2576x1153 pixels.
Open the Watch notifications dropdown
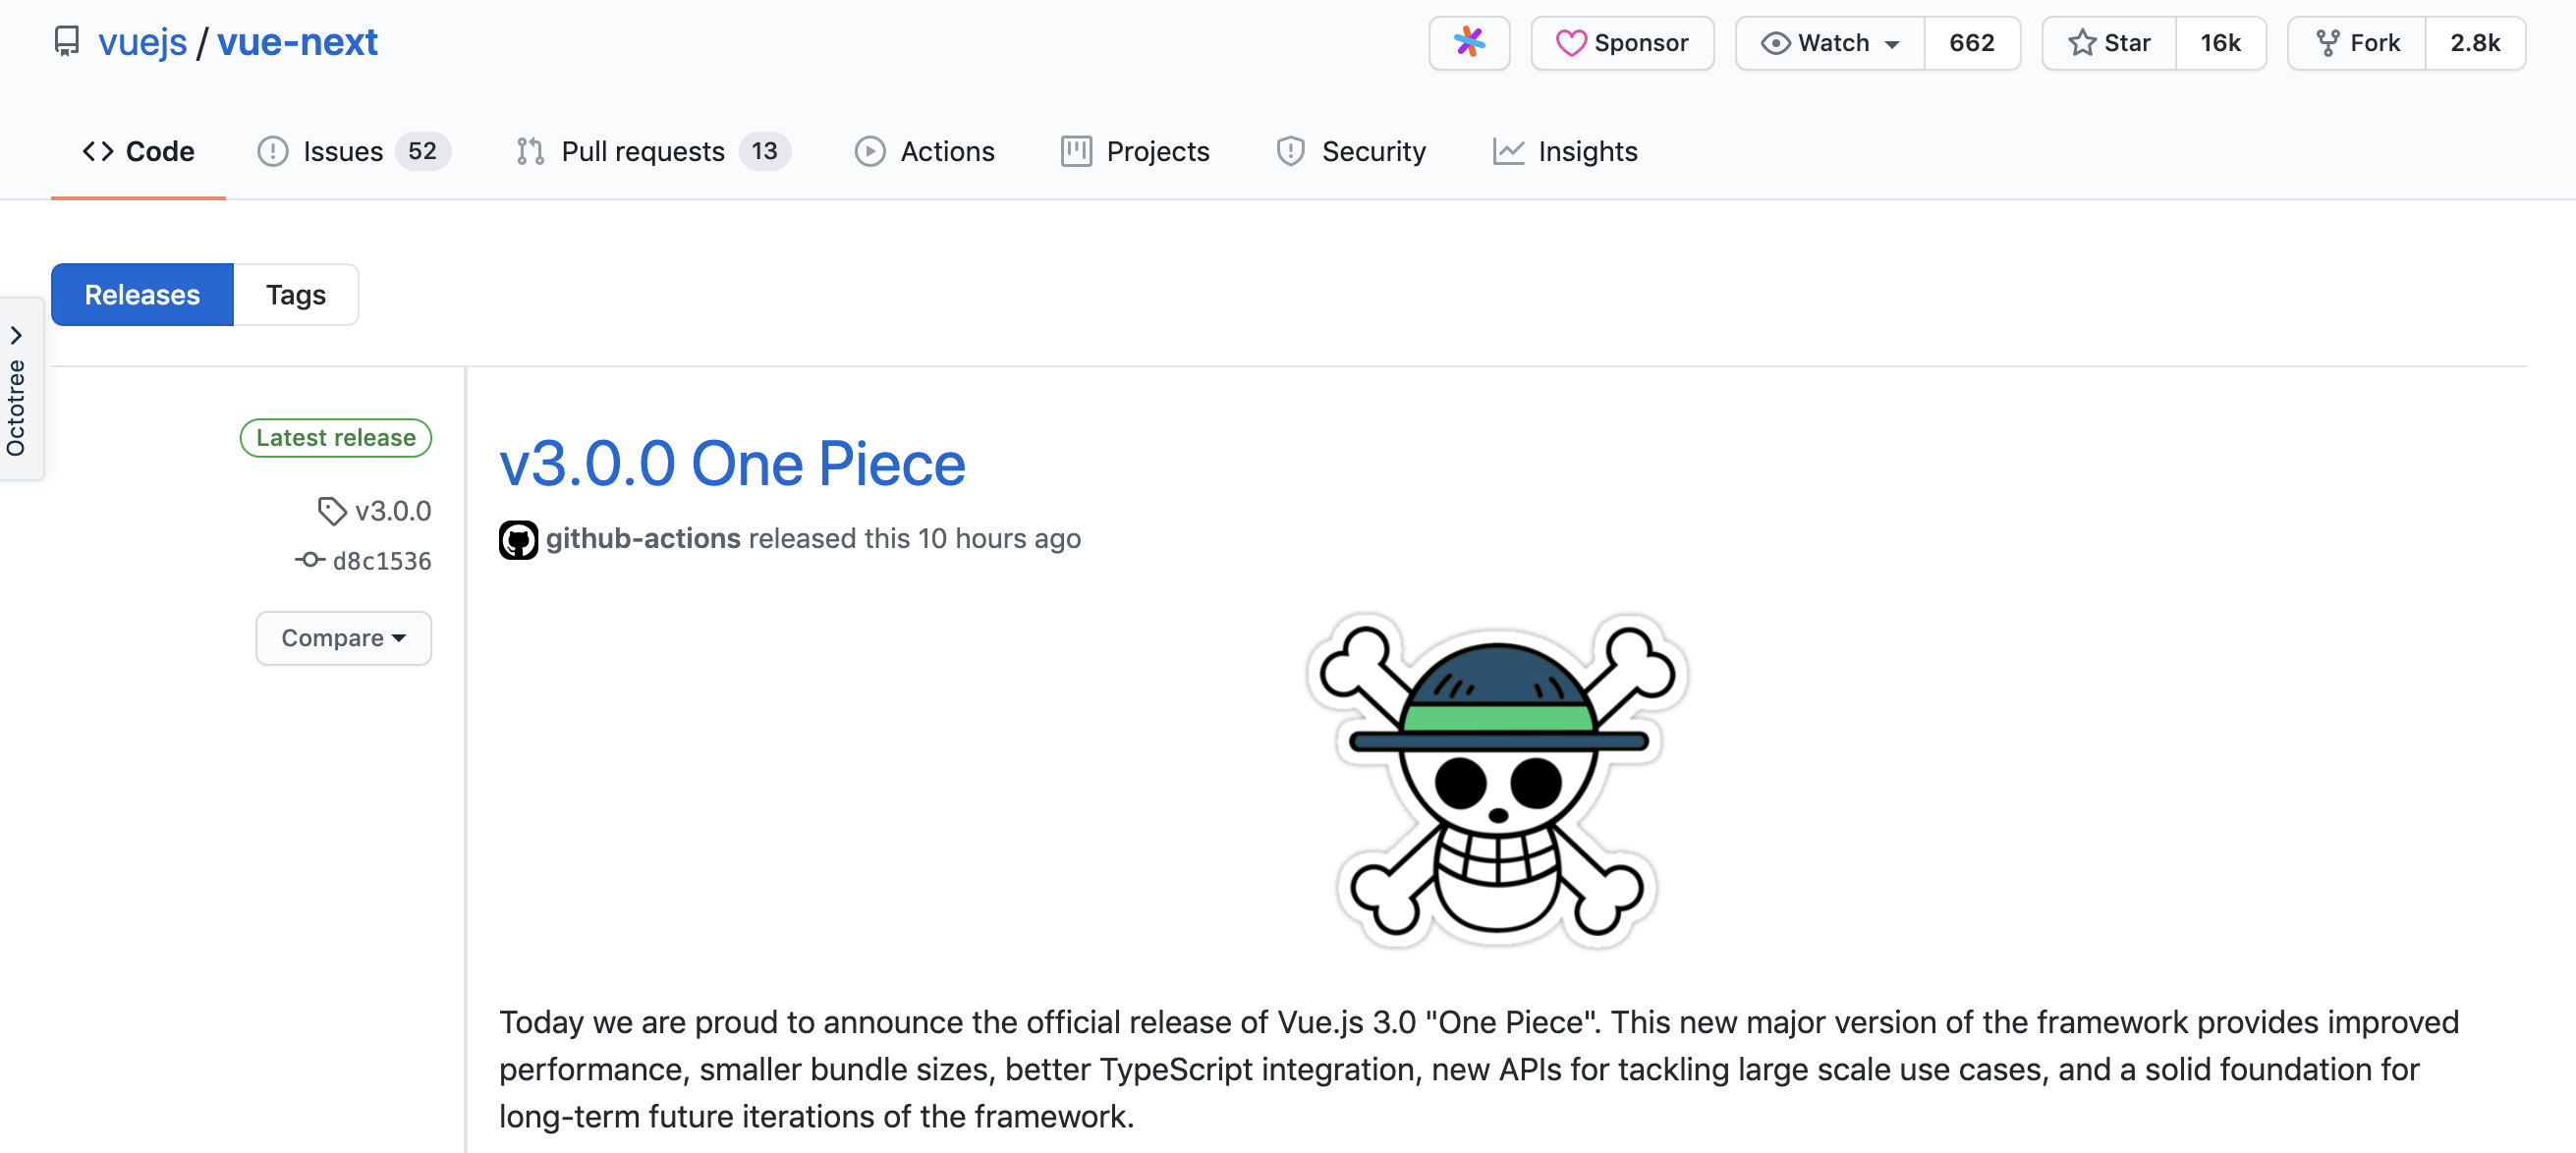(x=1829, y=42)
